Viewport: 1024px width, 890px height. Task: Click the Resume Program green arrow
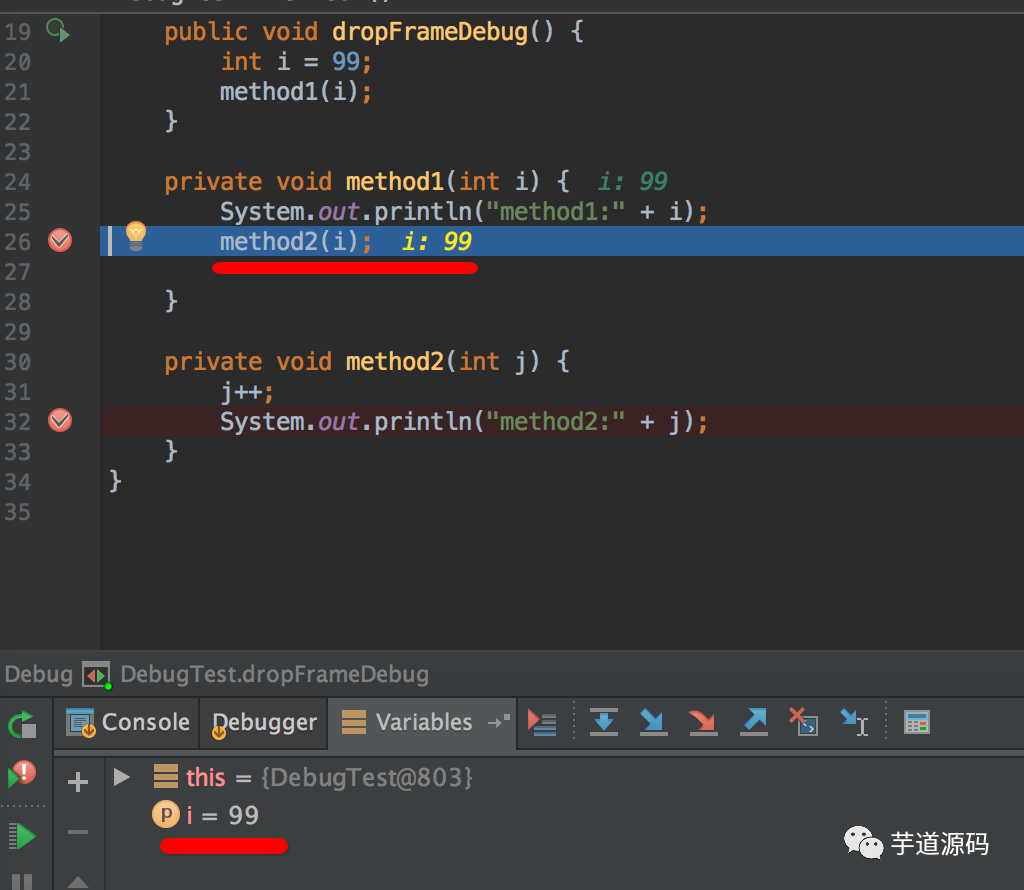pos(22,836)
